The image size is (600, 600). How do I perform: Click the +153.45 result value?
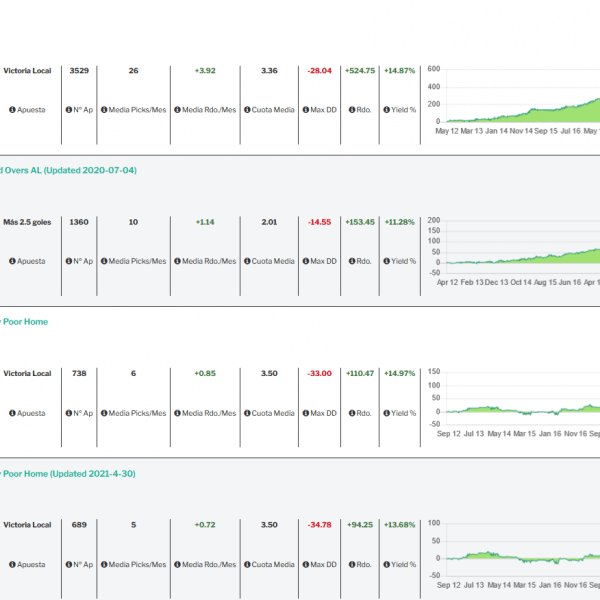360,222
